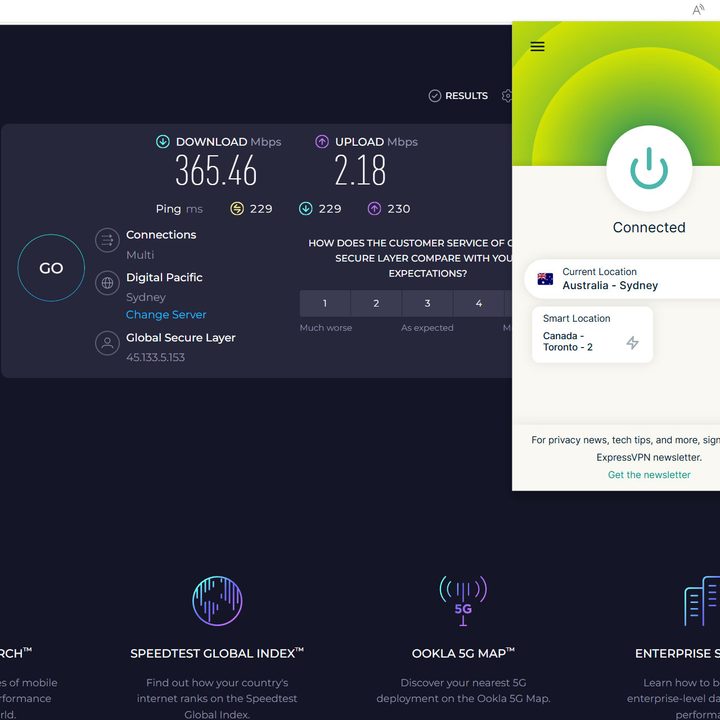The width and height of the screenshot is (720, 720).
Task: Select Smart Location Canada - Toronto - 2
Action: (592, 335)
